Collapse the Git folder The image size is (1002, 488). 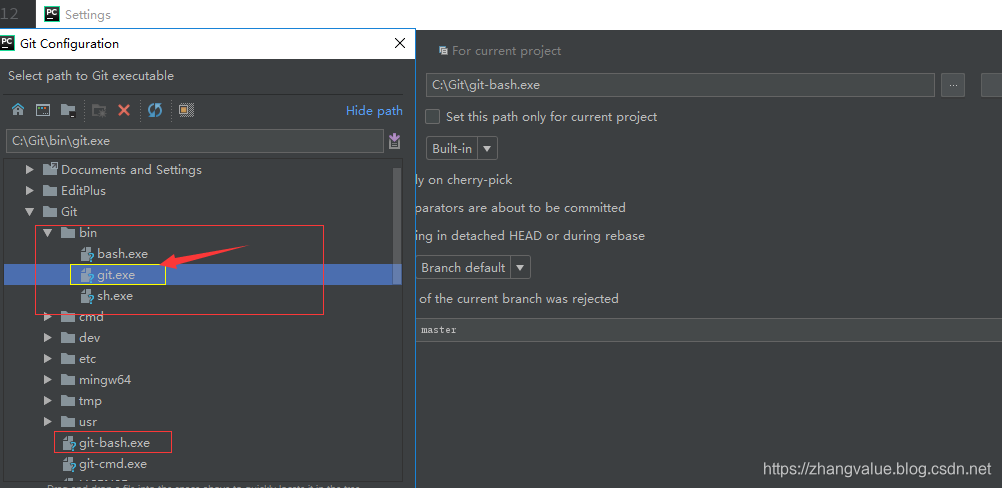coord(29,211)
